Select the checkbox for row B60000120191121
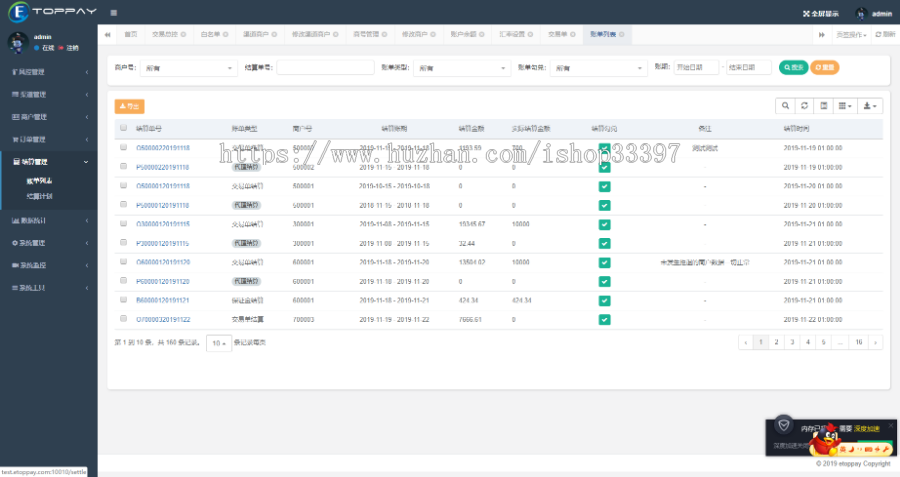Screen dimensions: 900x477 click(x=123, y=300)
